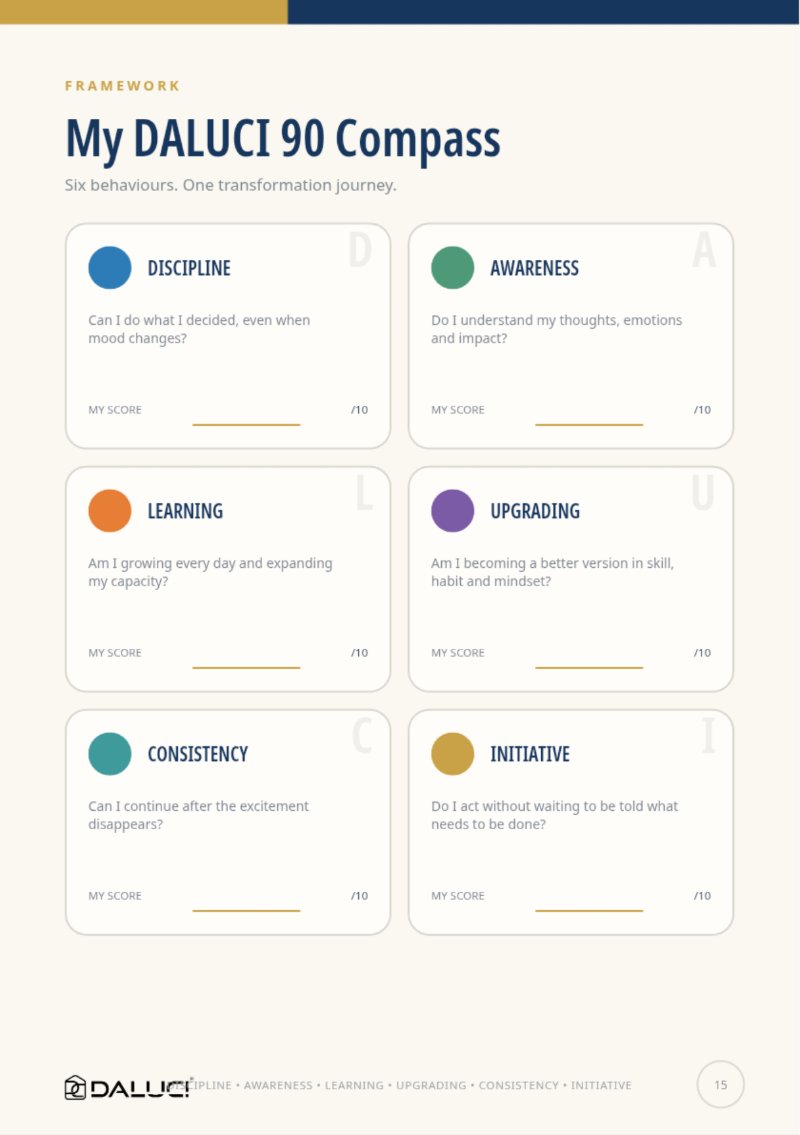The image size is (800, 1135).
Task: Click the faded watermark letter D
Action: [x=360, y=250]
